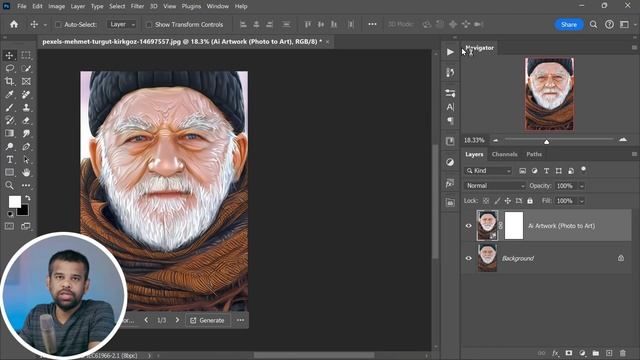Delete layer with trash icon

click(622, 353)
